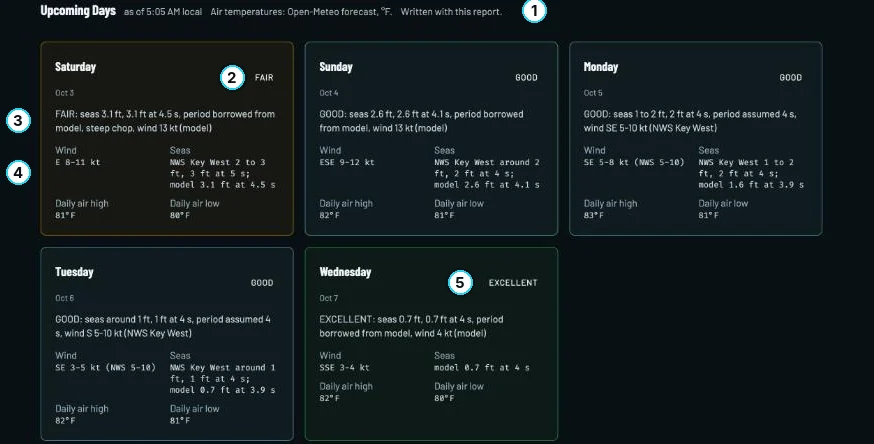Select the "Oct 3" date
Image resolution: width=874 pixels, height=444 pixels.
[64, 93]
